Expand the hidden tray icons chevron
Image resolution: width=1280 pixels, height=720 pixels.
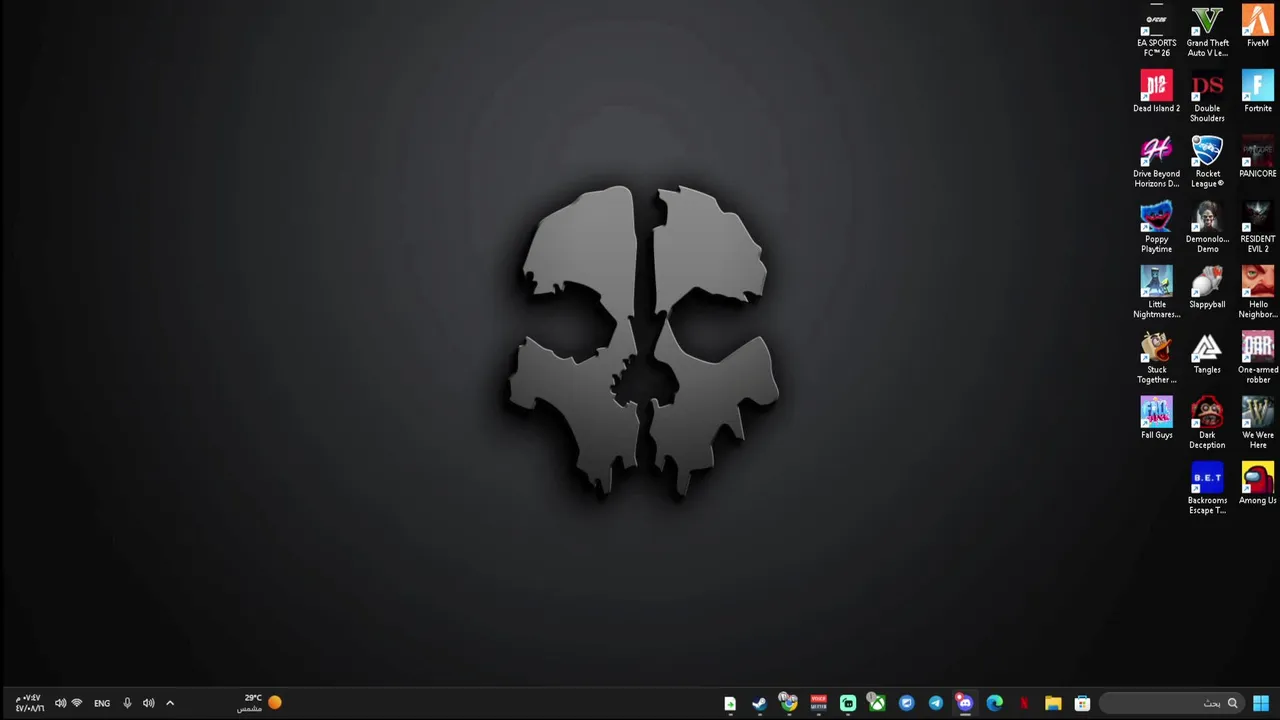point(170,703)
